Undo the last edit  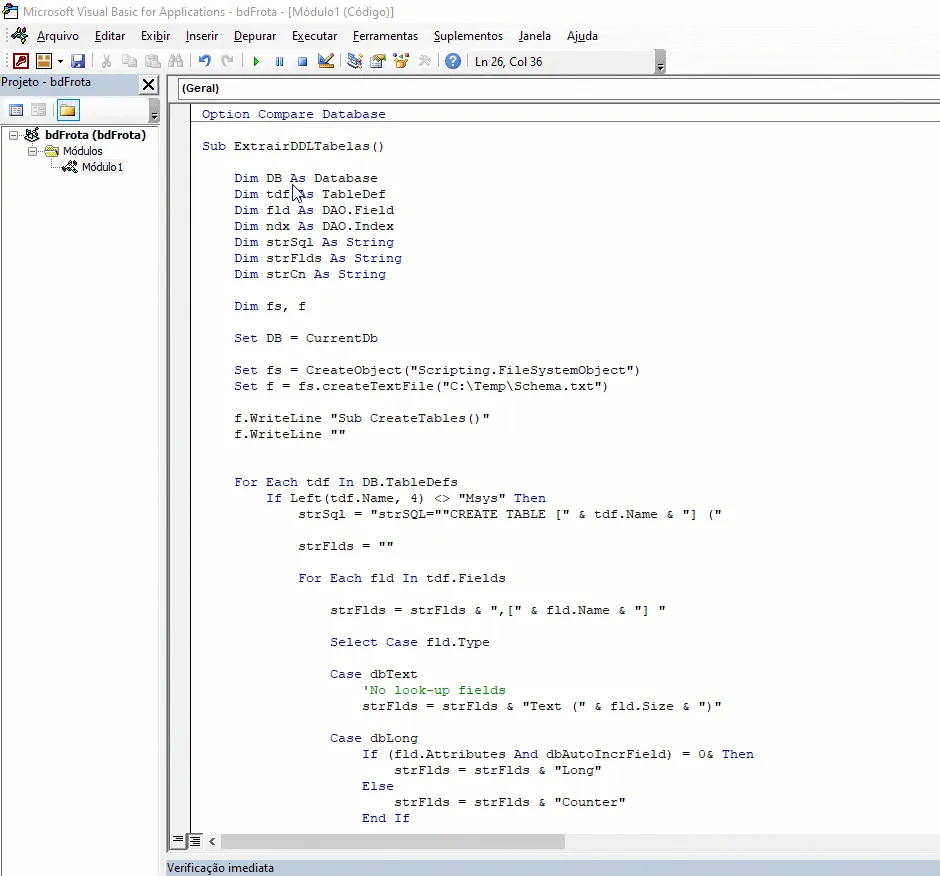point(204,61)
